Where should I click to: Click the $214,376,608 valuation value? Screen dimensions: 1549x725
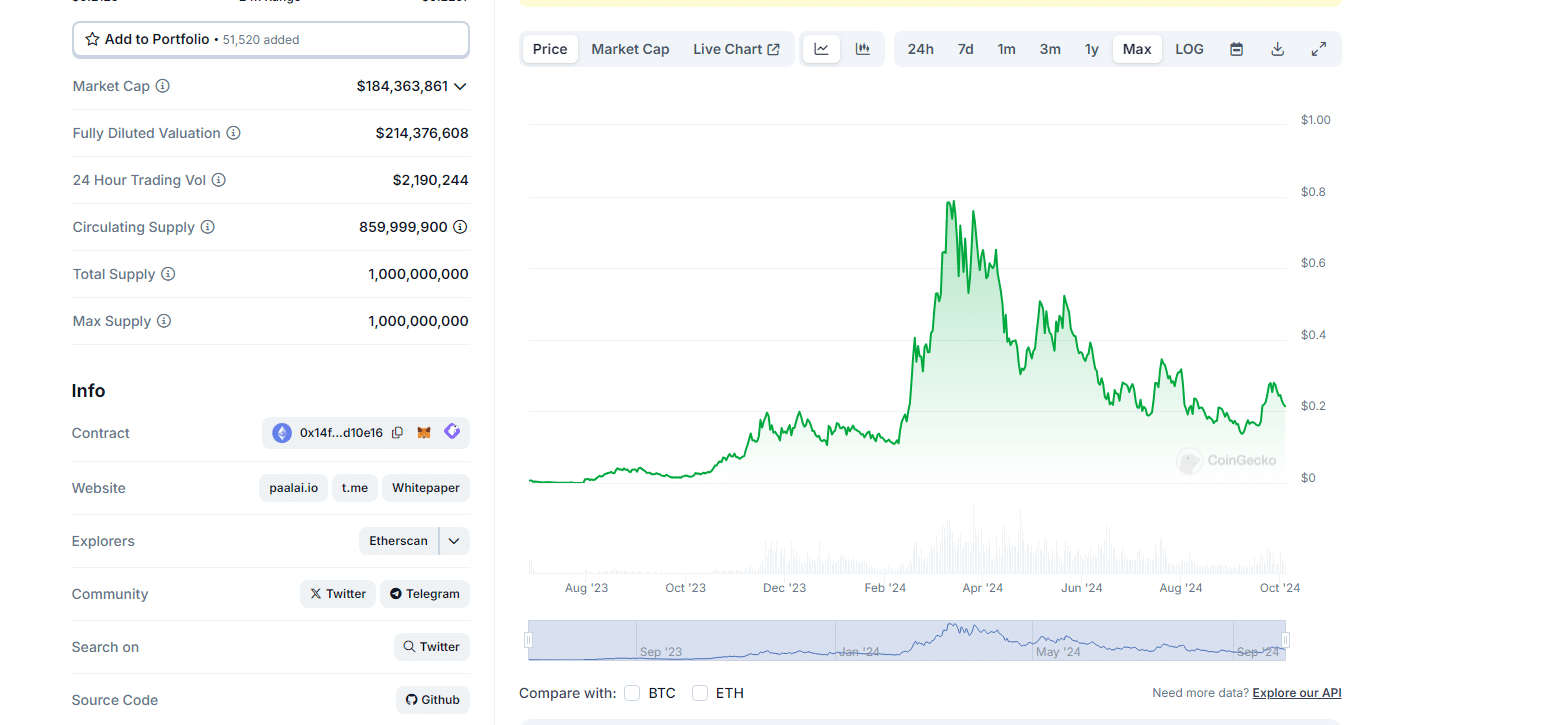coord(422,133)
